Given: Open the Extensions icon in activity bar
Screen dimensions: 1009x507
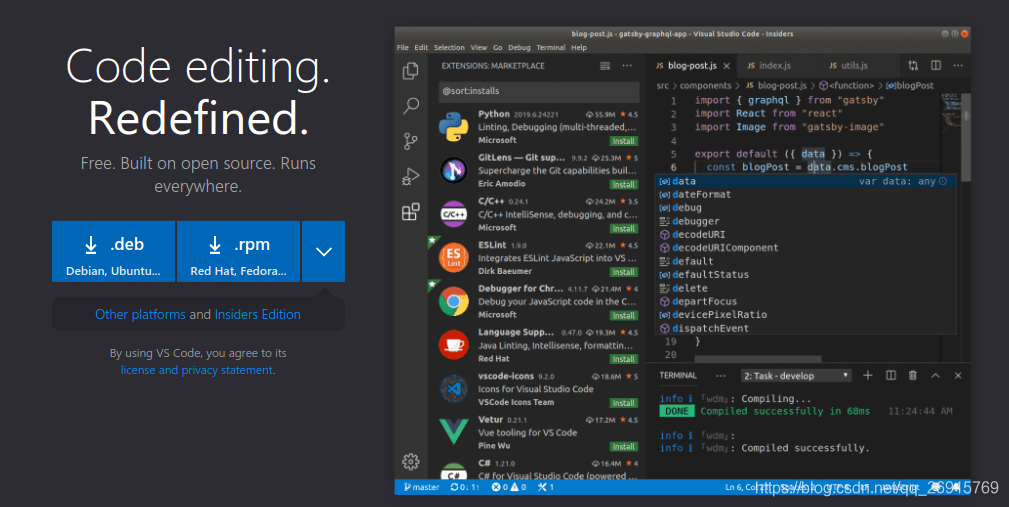Looking at the screenshot, I should (411, 212).
